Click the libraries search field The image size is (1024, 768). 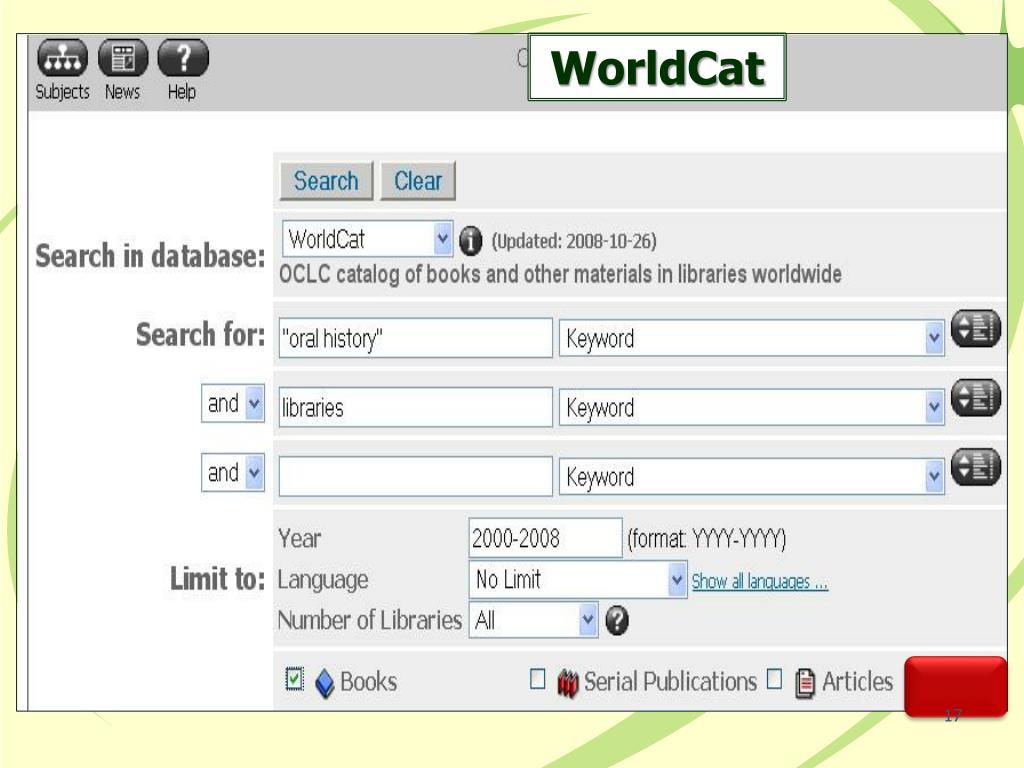click(415, 408)
